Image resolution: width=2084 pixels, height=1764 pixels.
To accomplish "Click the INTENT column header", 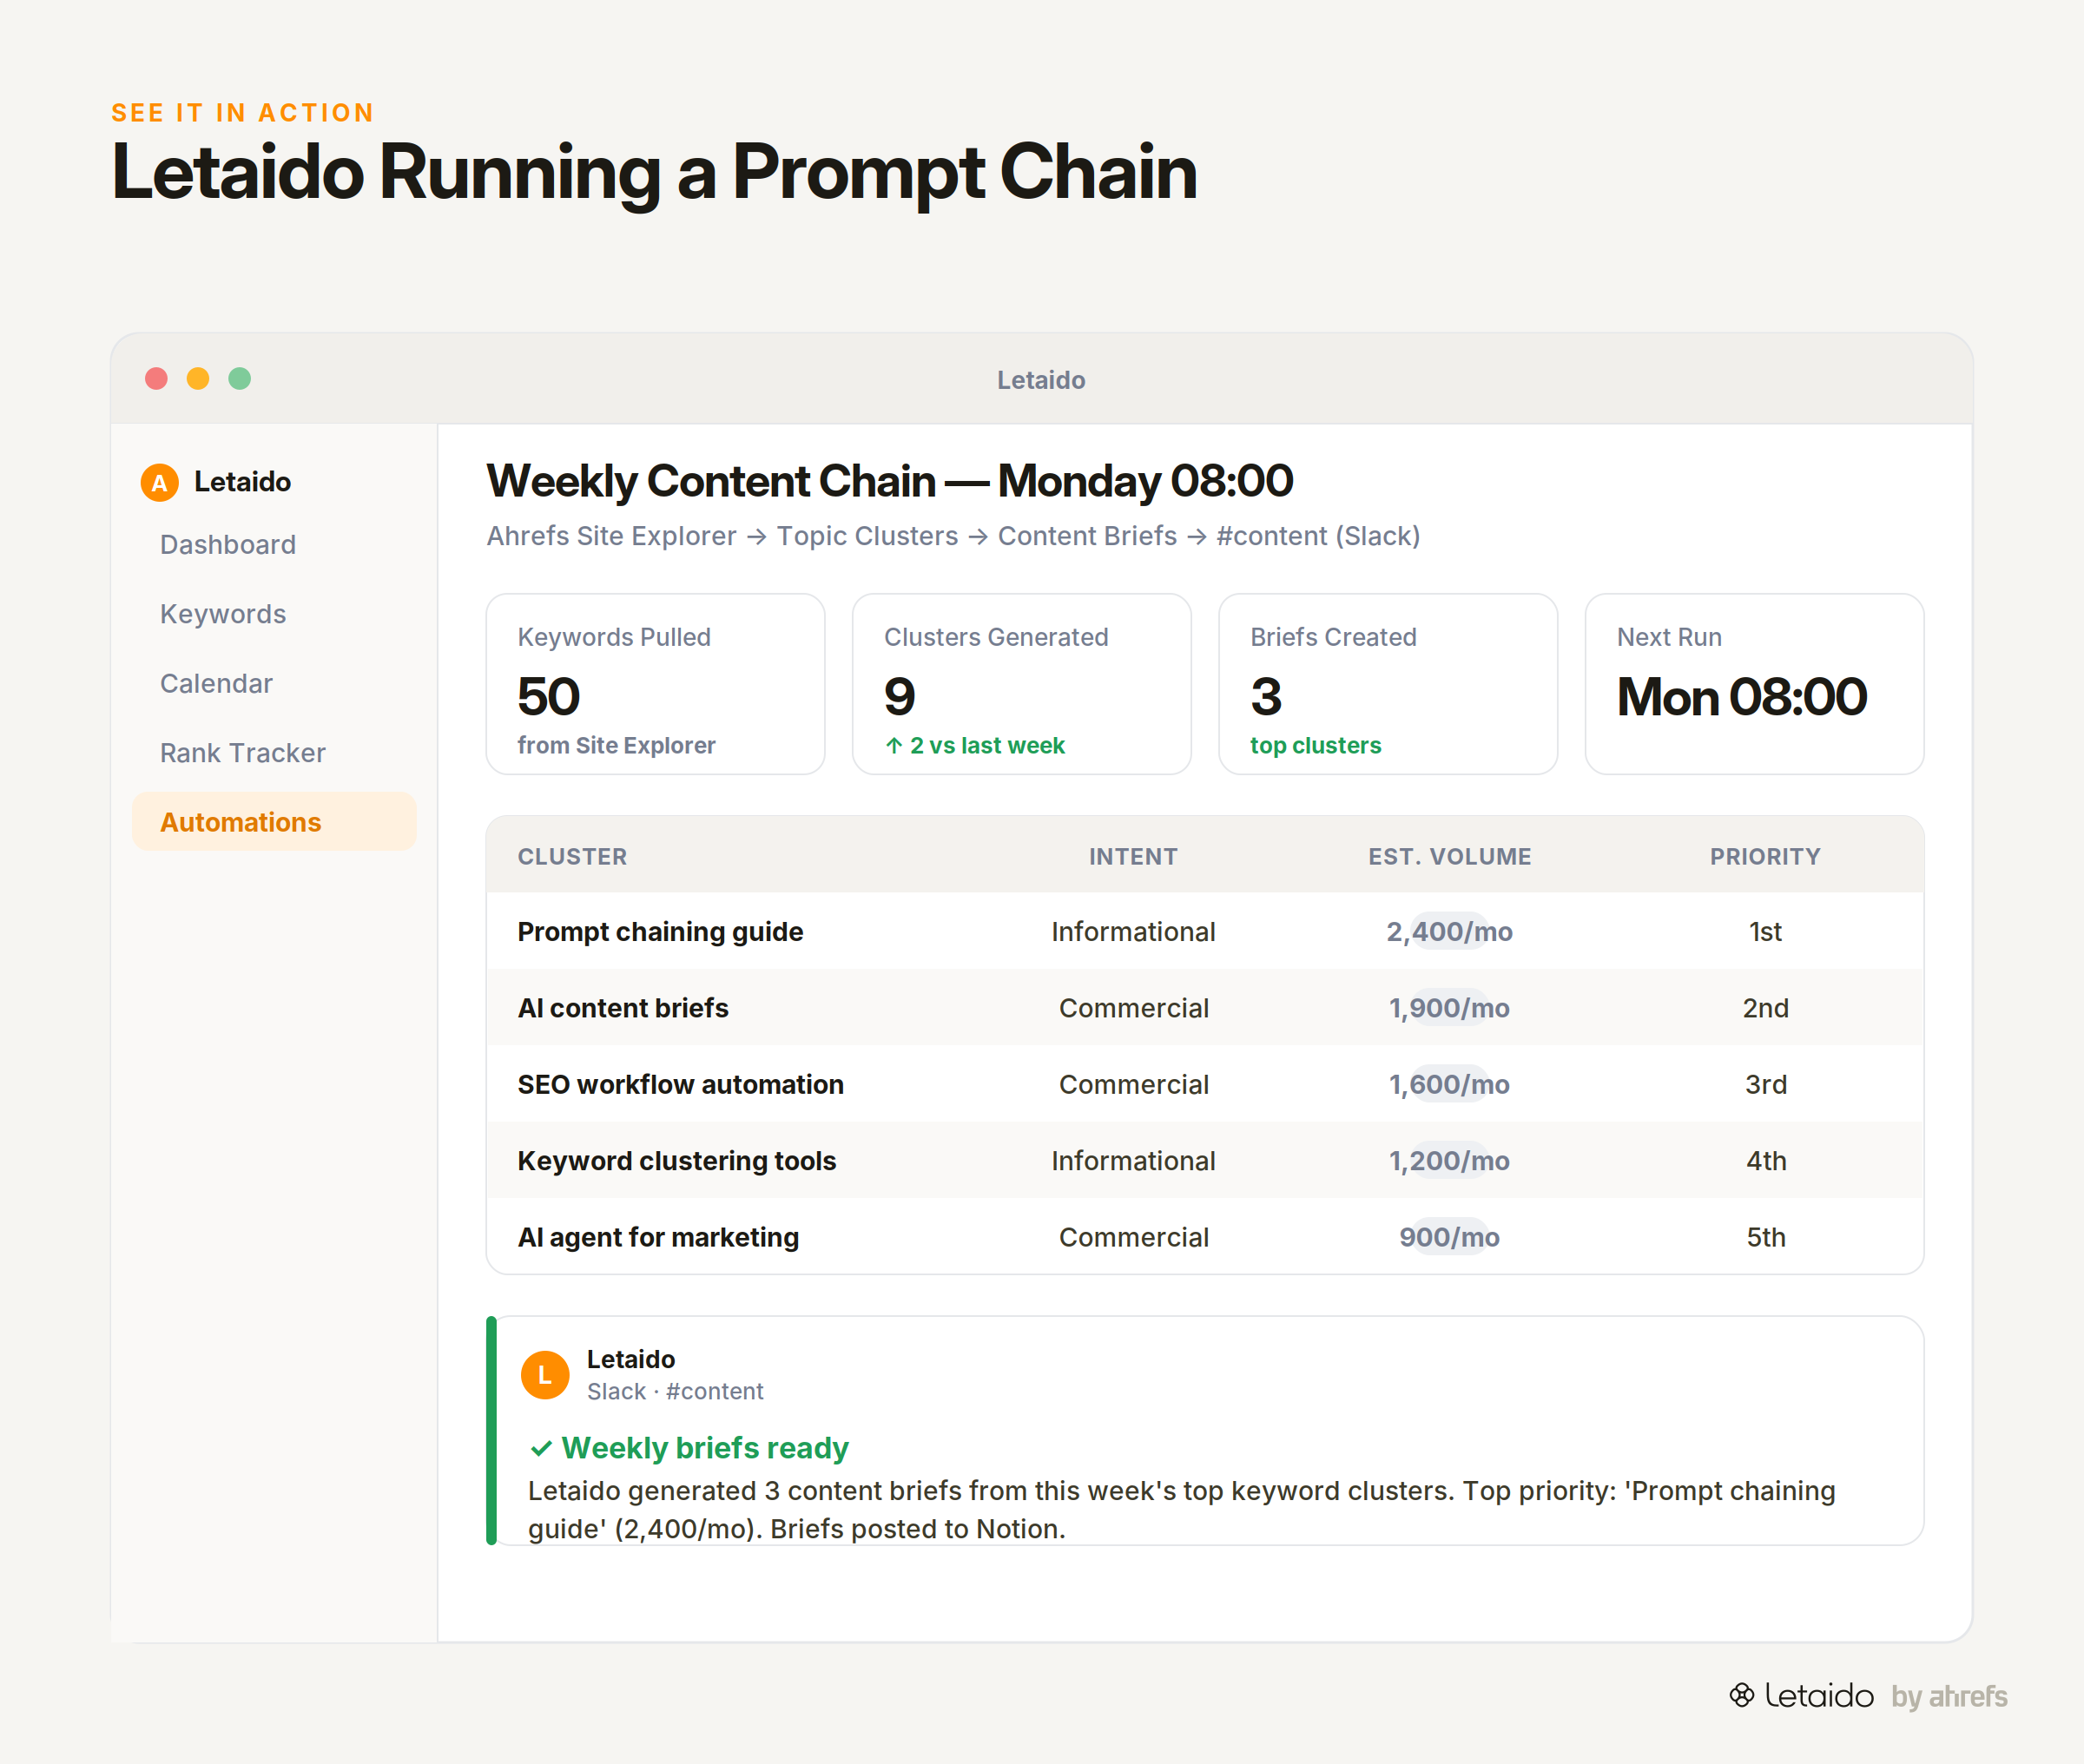I will (x=1133, y=857).
